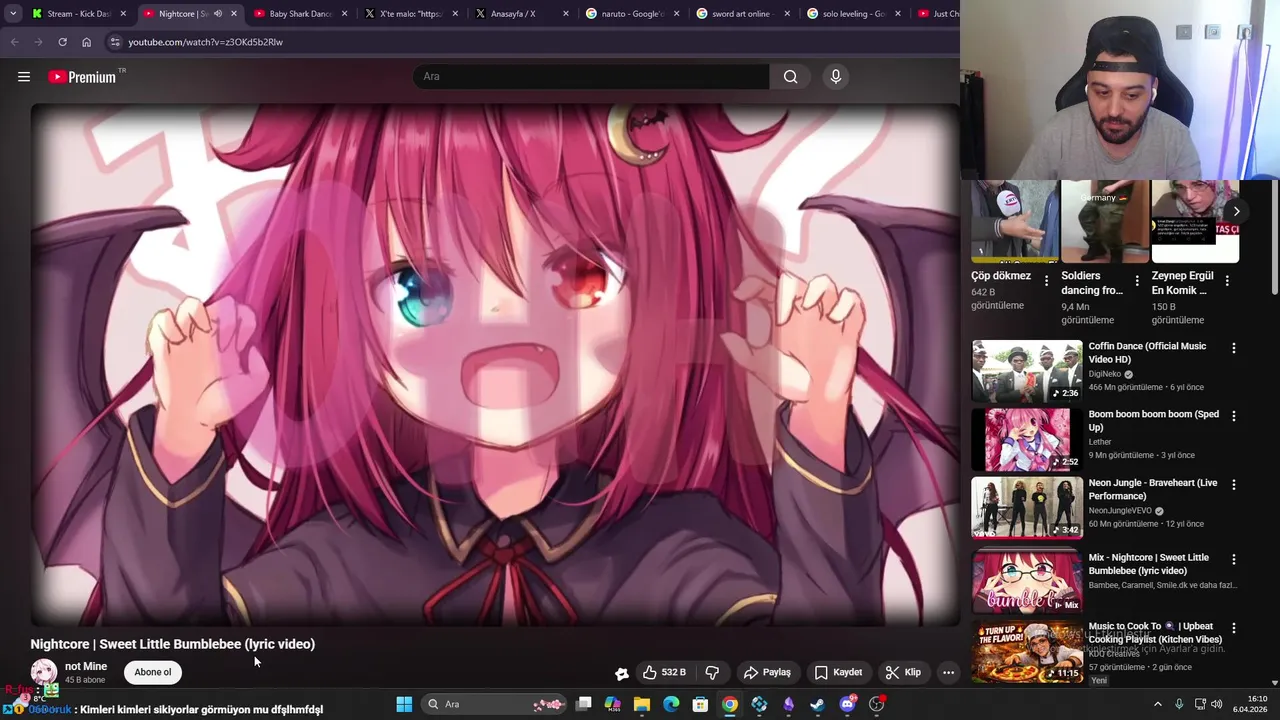Screen dimensions: 1280x720
Task: Subscribe with the Abone ol button
Action: click(x=153, y=672)
